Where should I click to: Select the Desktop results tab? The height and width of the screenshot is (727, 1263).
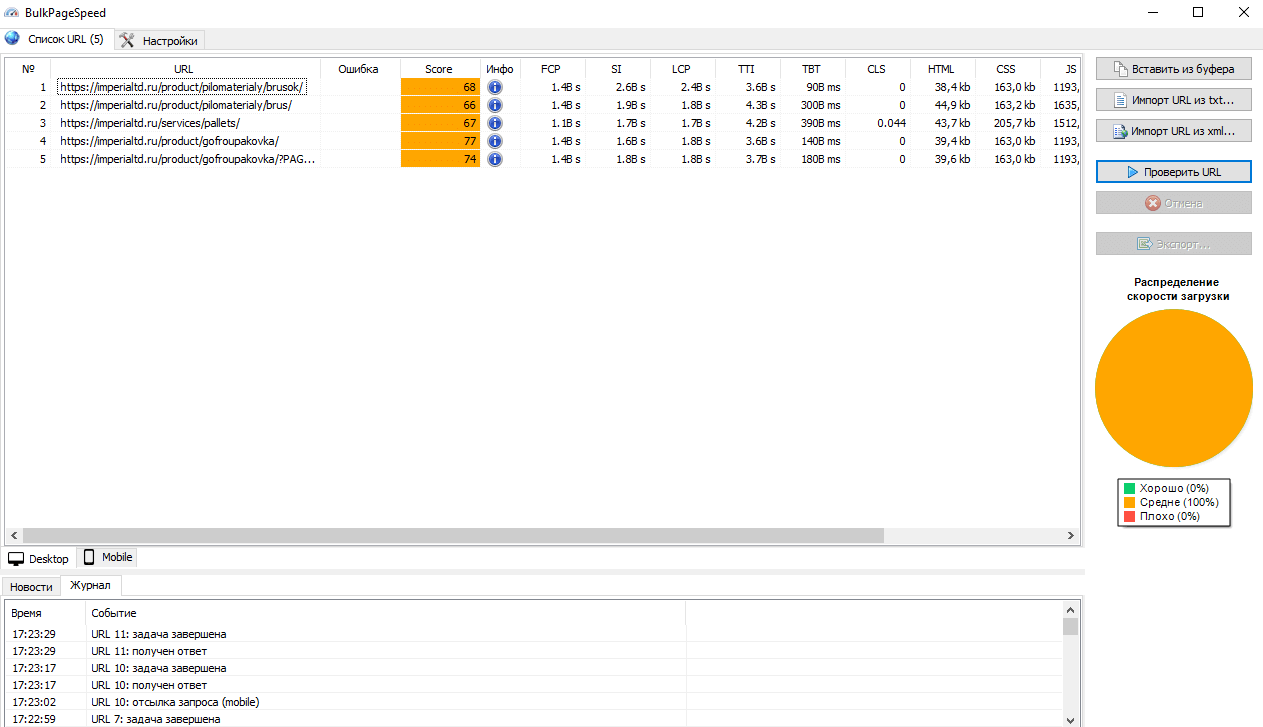(39, 558)
